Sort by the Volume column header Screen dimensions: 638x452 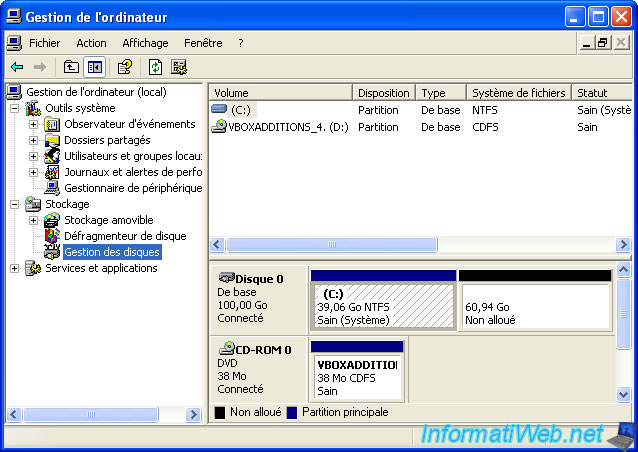click(x=280, y=93)
